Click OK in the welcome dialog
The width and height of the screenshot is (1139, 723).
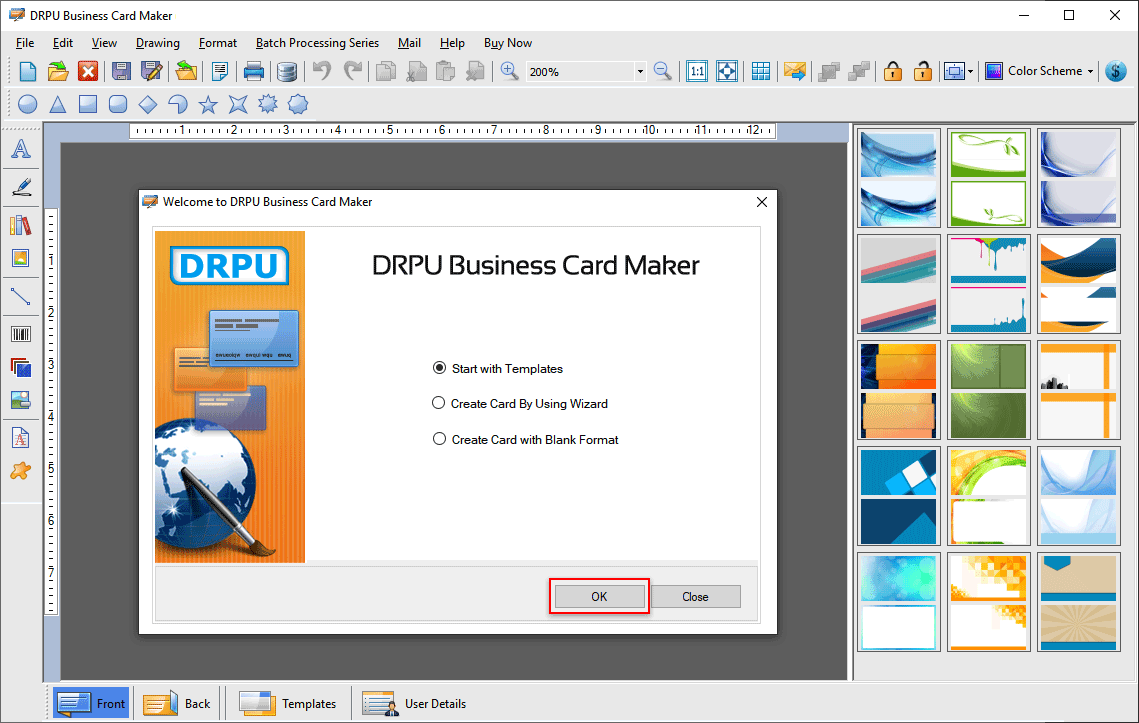click(x=599, y=597)
